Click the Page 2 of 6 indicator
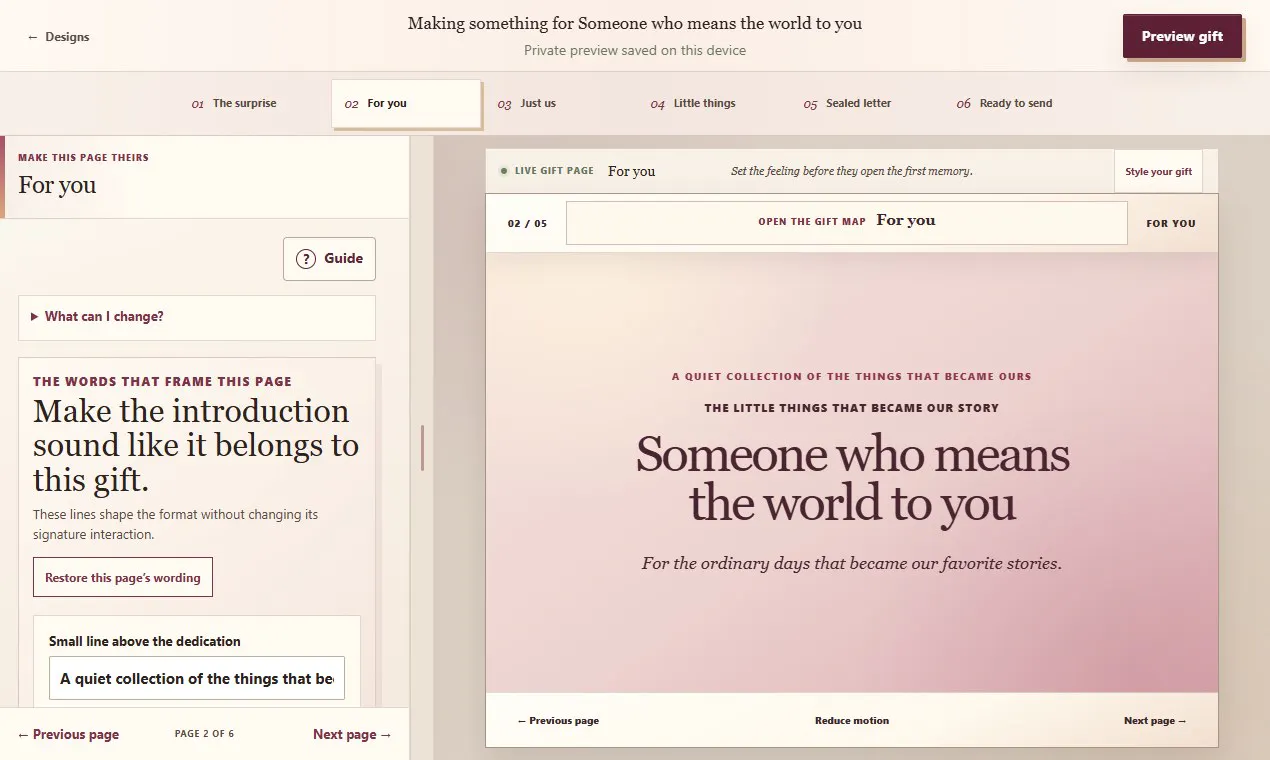The height and width of the screenshot is (760, 1270). click(x=204, y=734)
